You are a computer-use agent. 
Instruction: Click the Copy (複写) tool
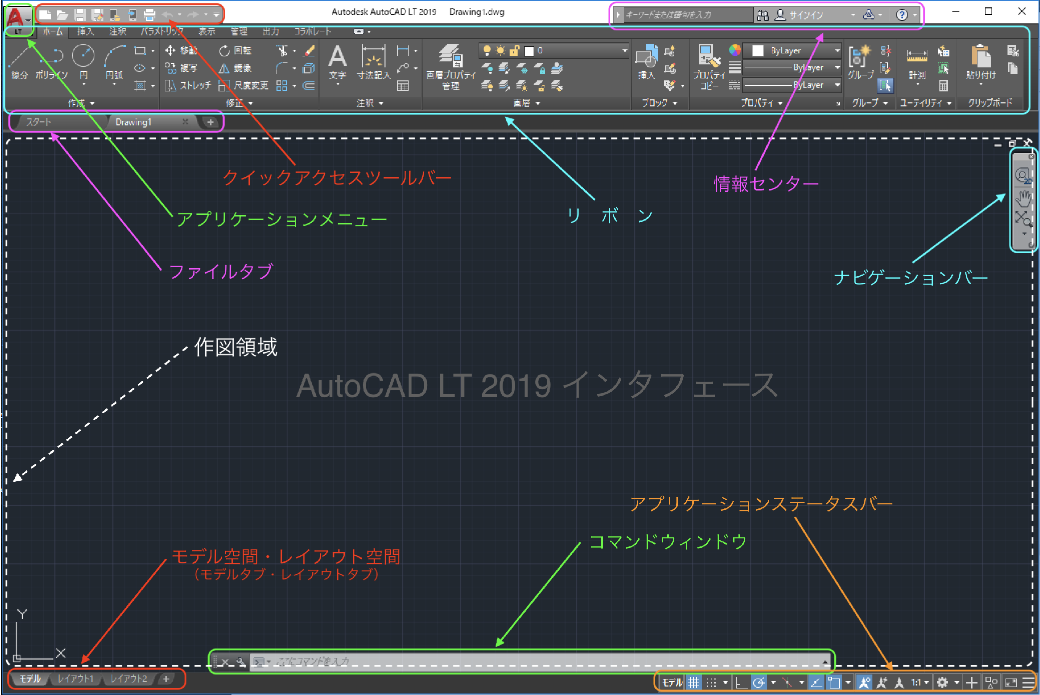(x=180, y=68)
